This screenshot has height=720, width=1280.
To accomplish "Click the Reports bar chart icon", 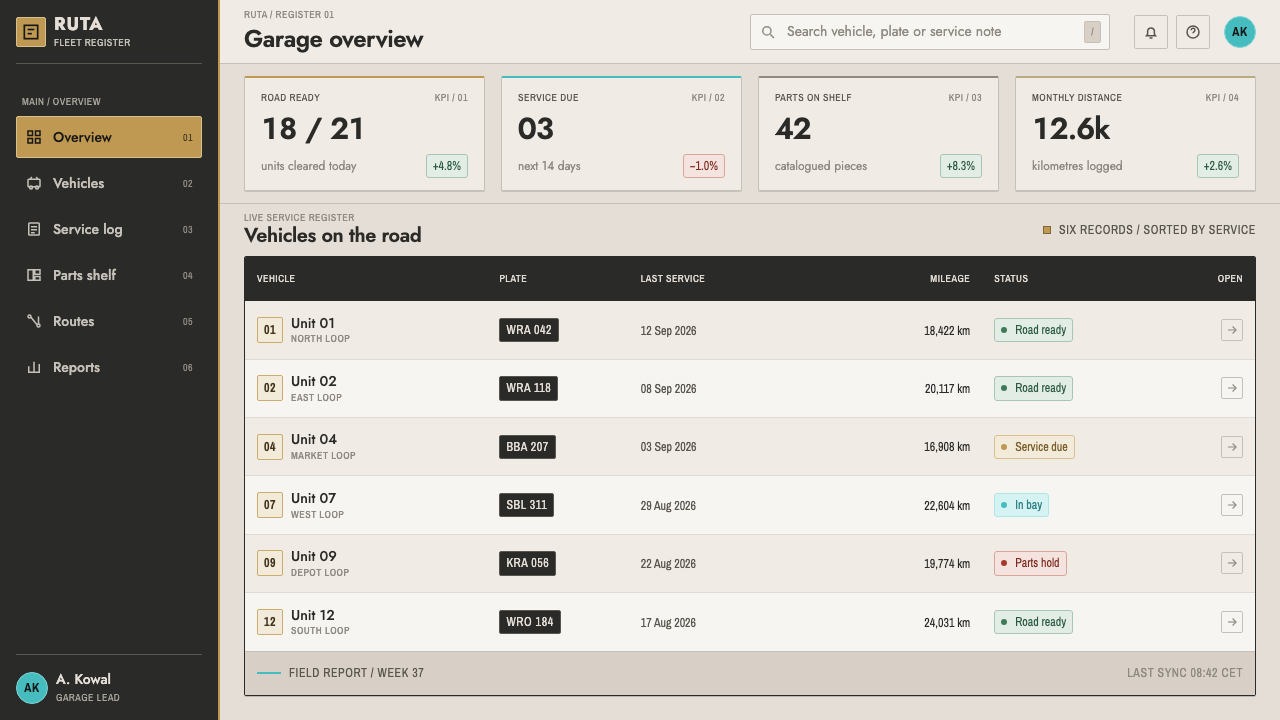I will pos(34,367).
